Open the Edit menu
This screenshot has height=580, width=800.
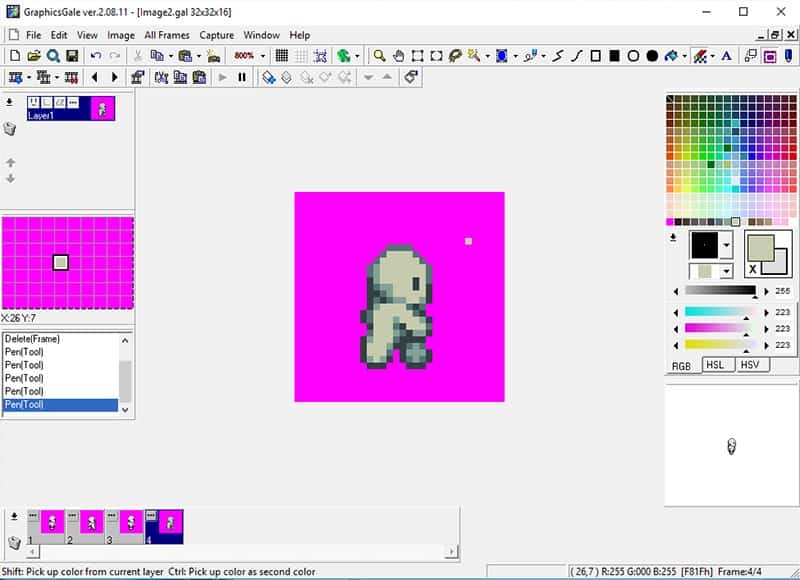pos(59,35)
